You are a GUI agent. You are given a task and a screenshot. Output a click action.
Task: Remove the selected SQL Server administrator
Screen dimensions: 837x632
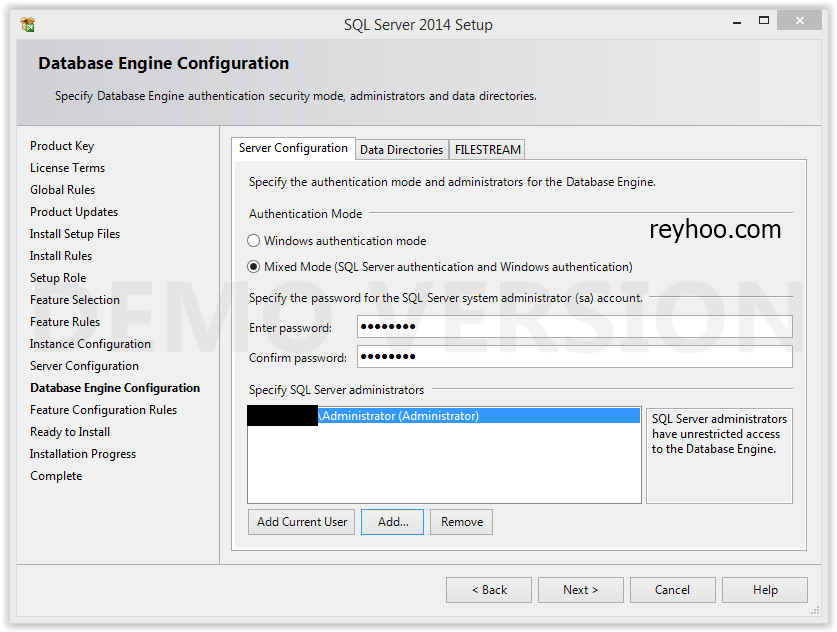(462, 522)
